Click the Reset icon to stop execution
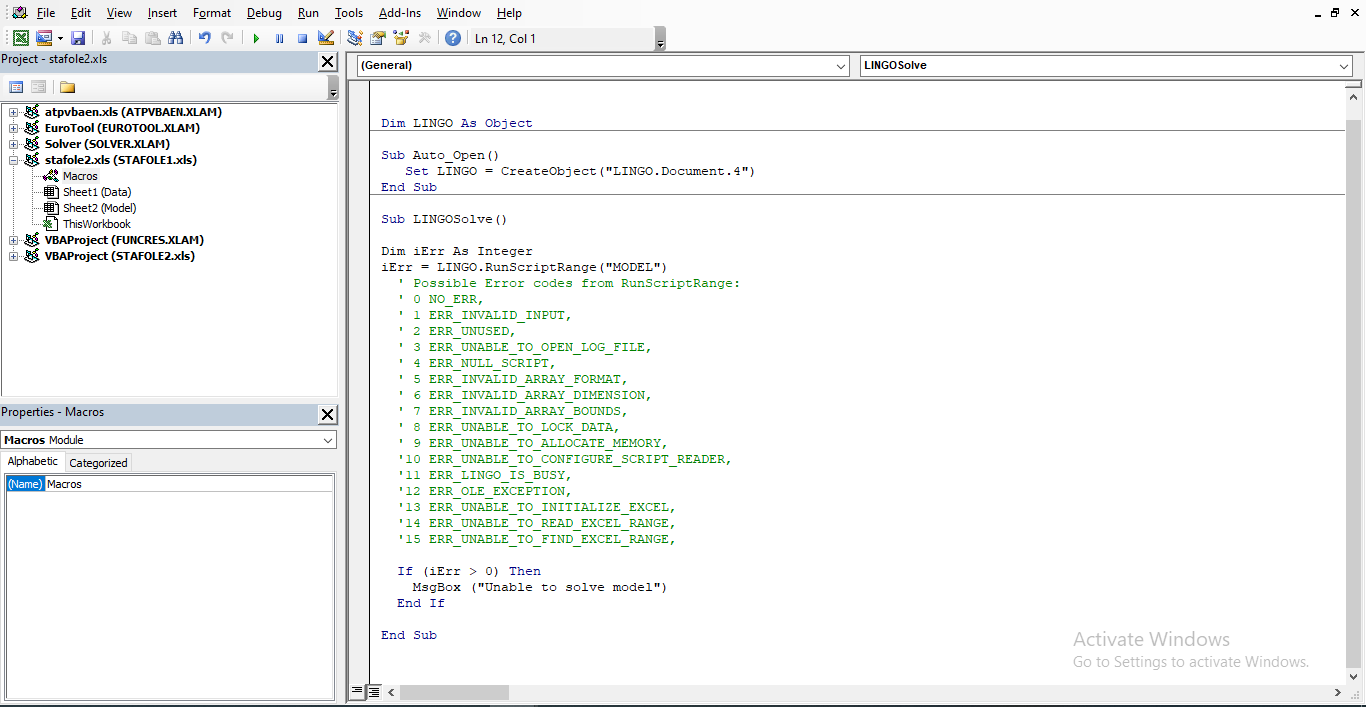This screenshot has width=1366, height=707. coord(301,37)
